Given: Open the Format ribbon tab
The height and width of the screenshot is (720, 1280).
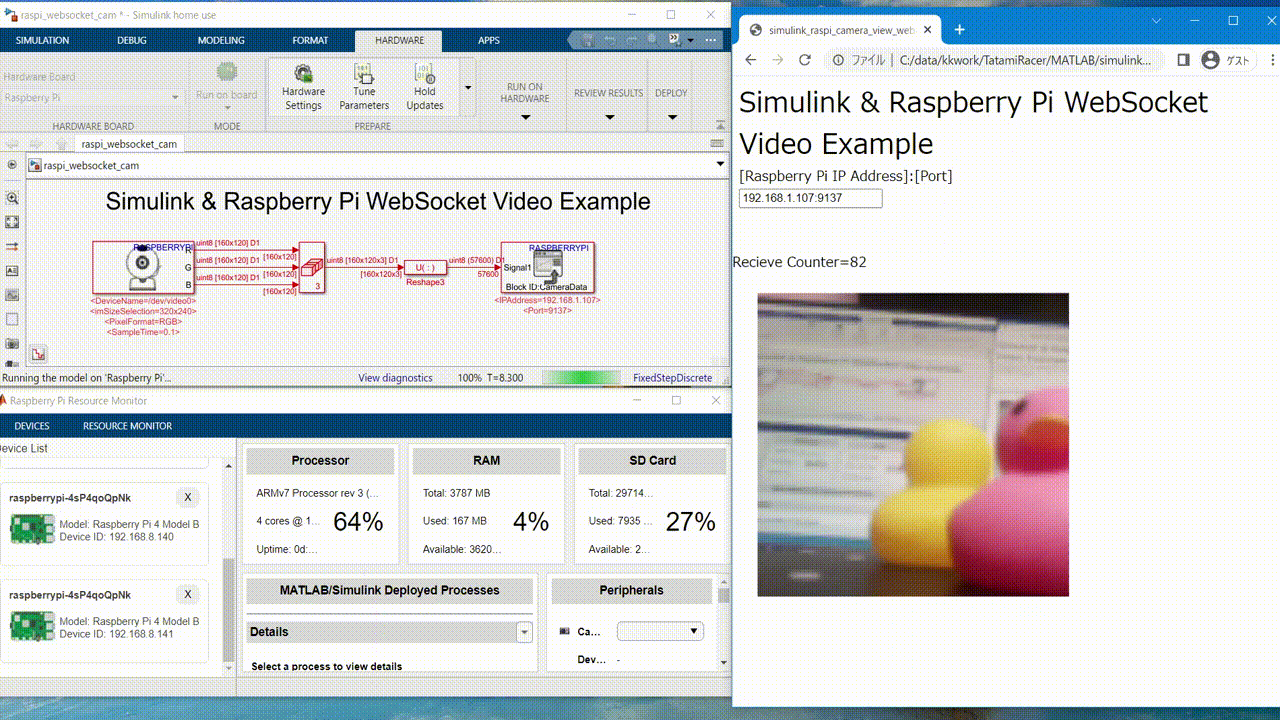Looking at the screenshot, I should [310, 40].
